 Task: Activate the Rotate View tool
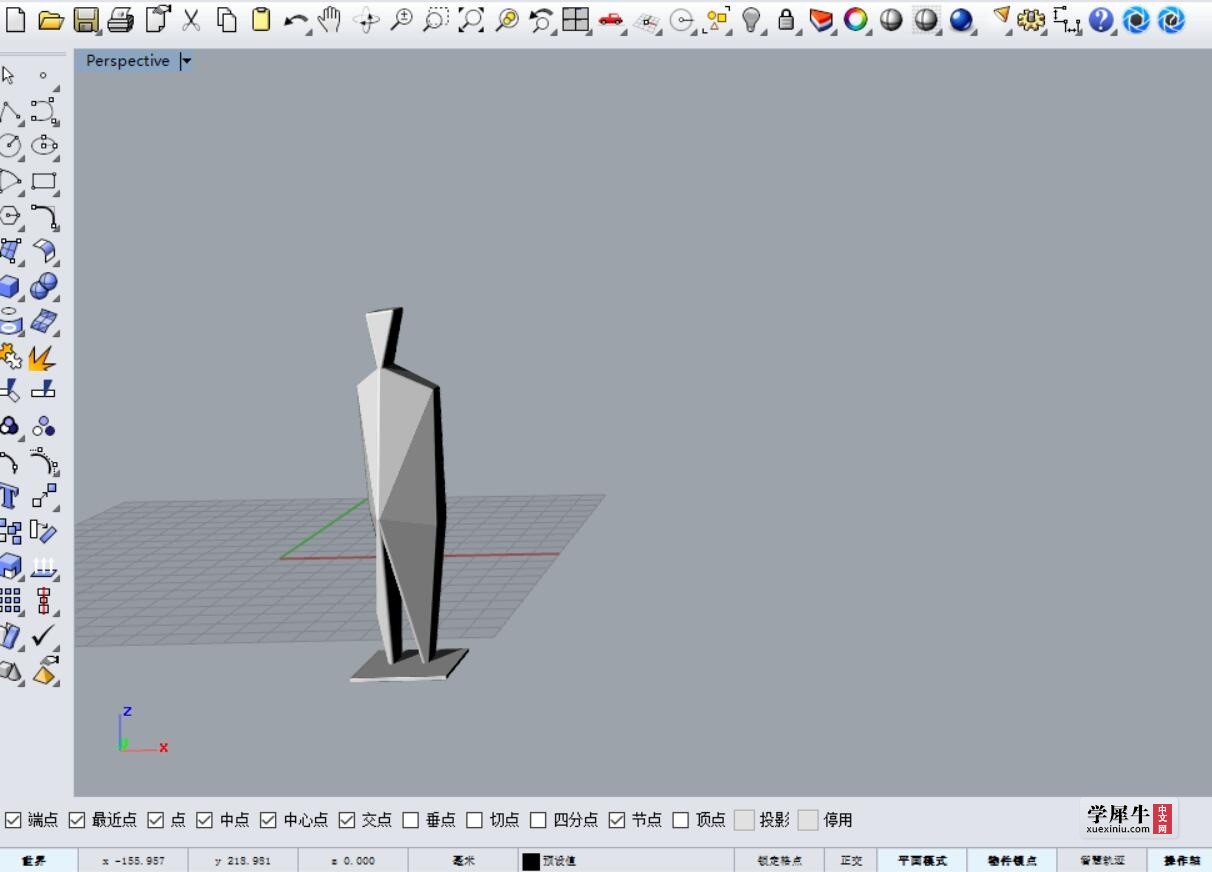click(366, 20)
